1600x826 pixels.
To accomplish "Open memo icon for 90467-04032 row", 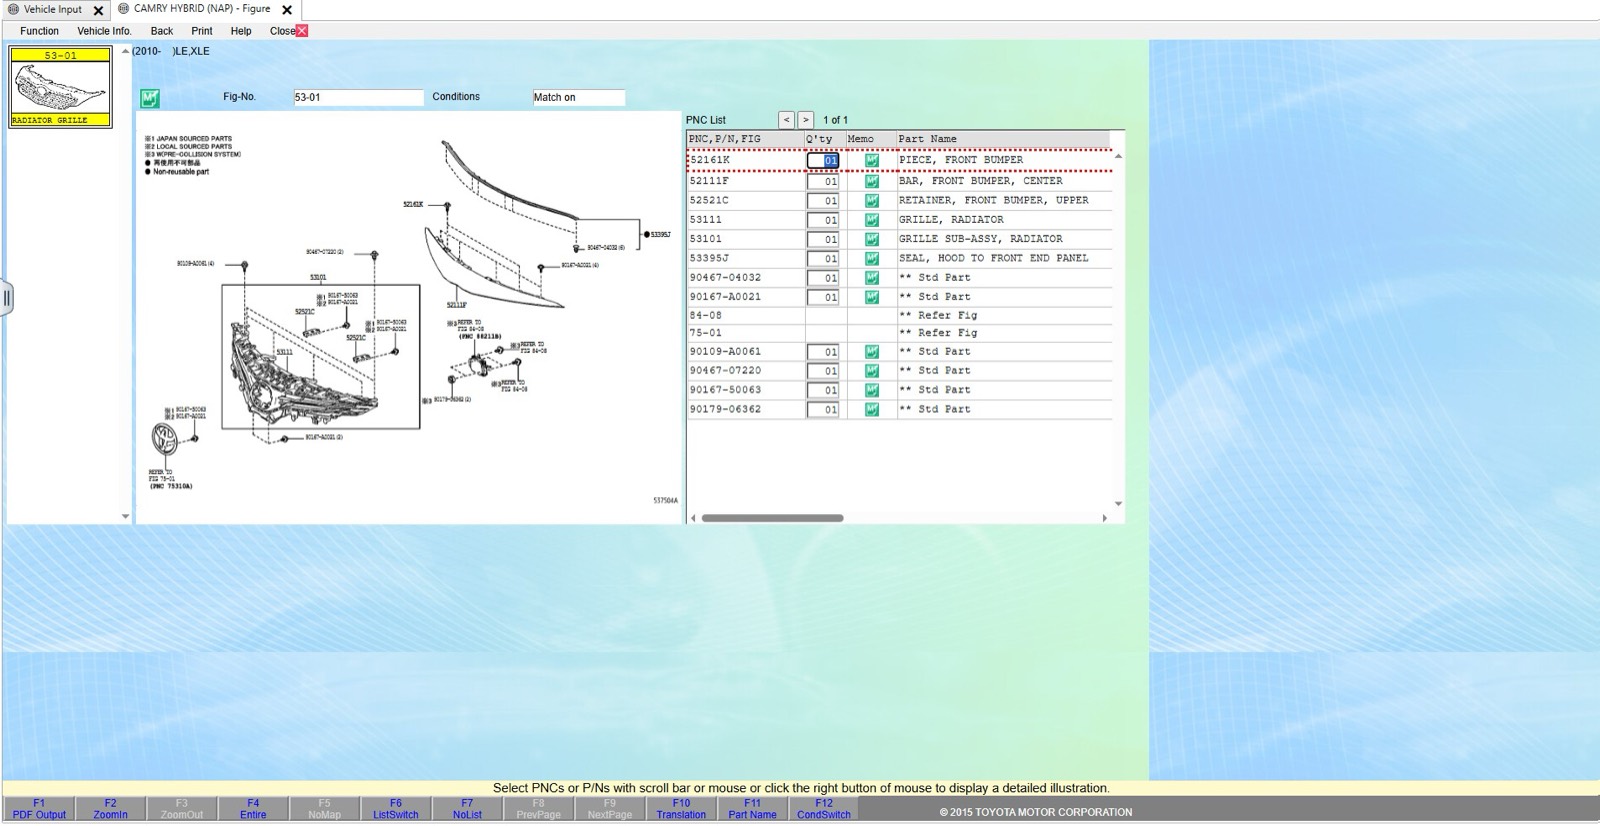I will point(872,277).
